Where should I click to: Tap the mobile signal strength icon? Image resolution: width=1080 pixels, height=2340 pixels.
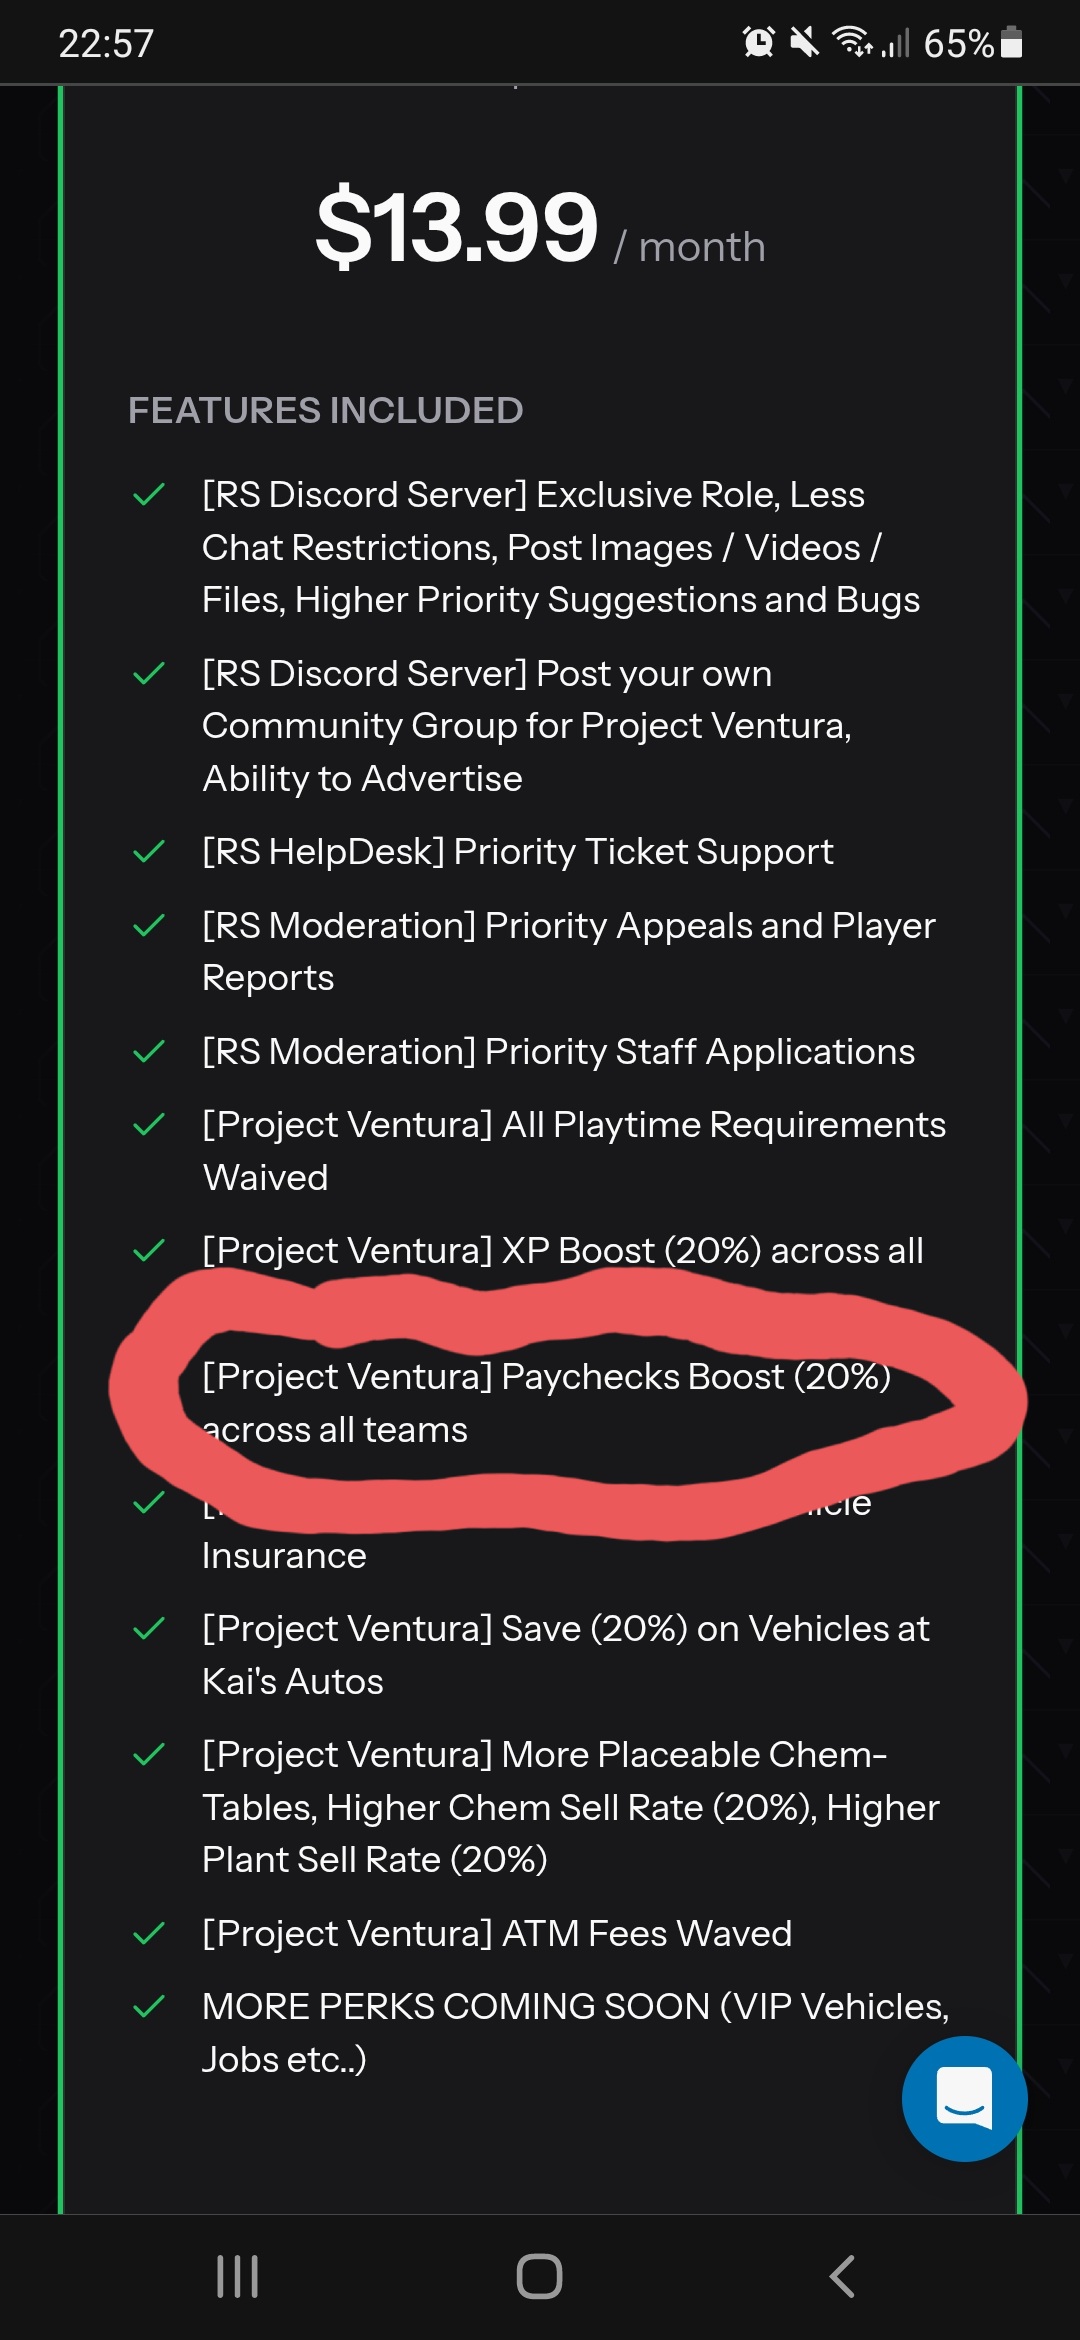(895, 42)
